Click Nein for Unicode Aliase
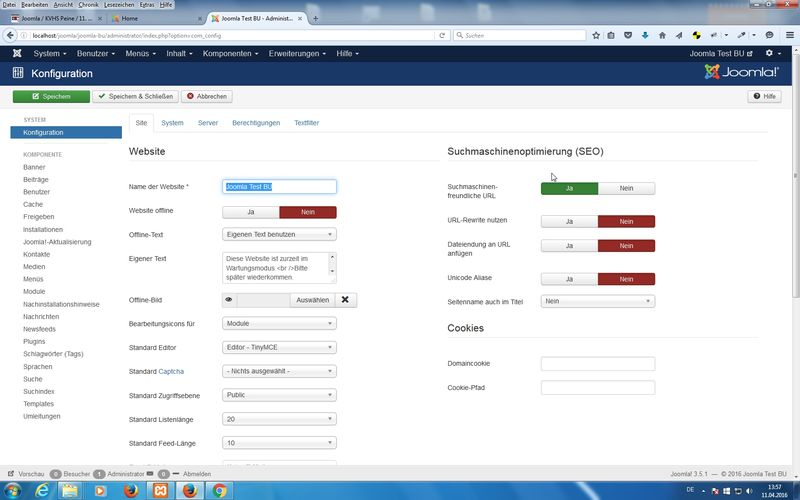Image resolution: width=800 pixels, height=500 pixels. (627, 279)
